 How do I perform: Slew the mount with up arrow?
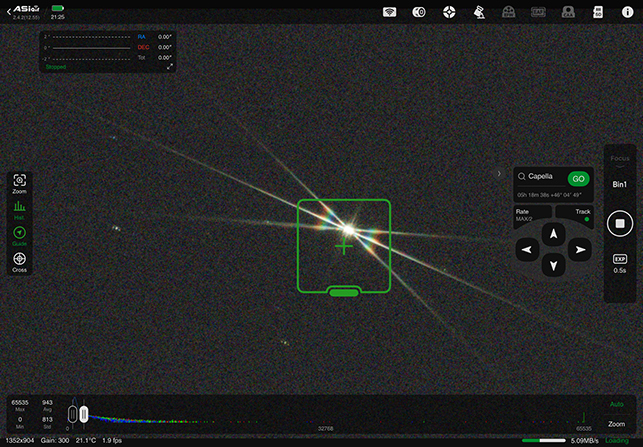(552, 232)
